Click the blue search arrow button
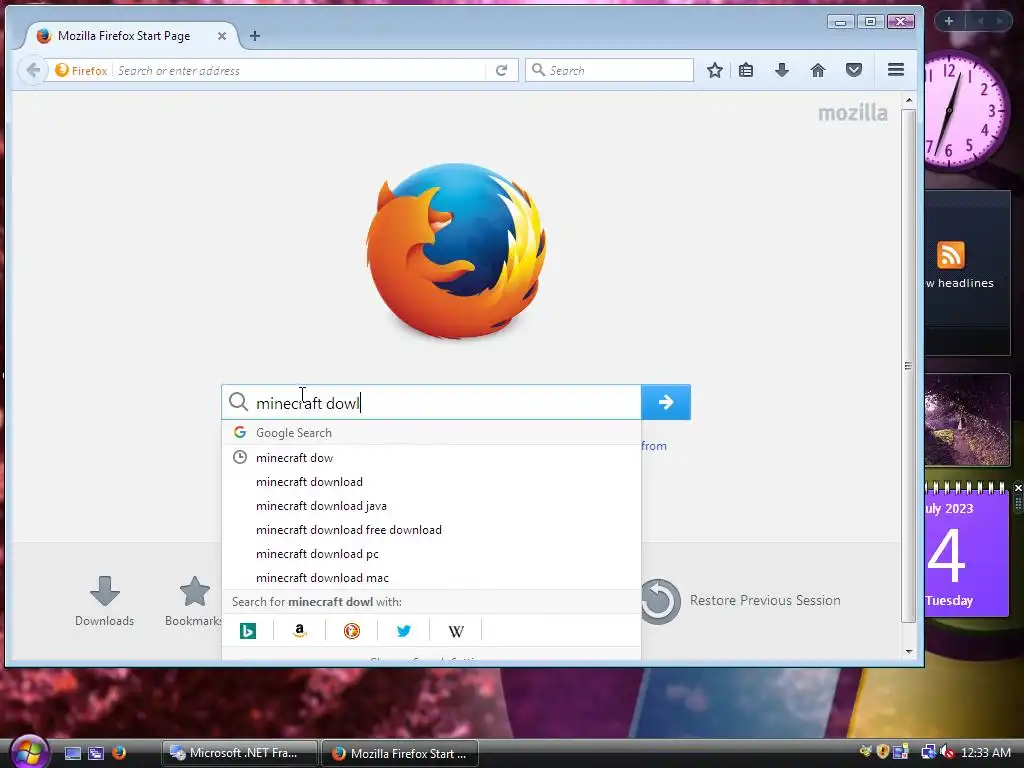This screenshot has width=1024, height=768. (x=665, y=402)
